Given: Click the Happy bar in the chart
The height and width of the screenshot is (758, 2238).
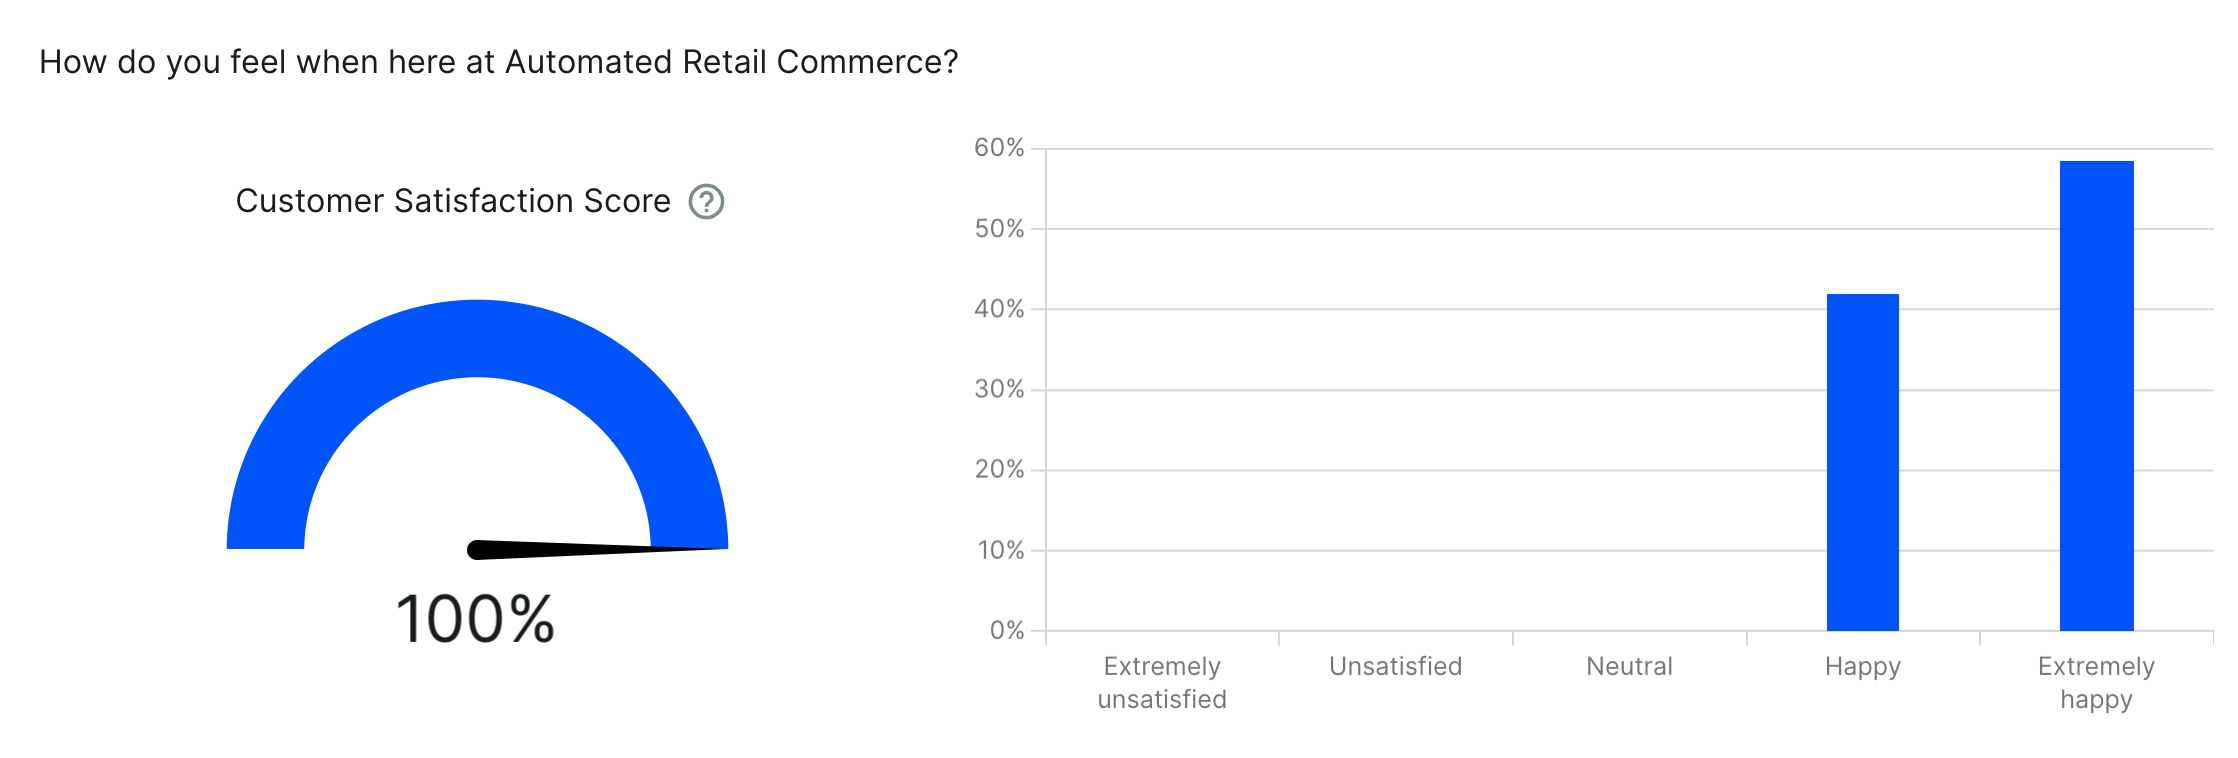Looking at the screenshot, I should [x=1862, y=462].
